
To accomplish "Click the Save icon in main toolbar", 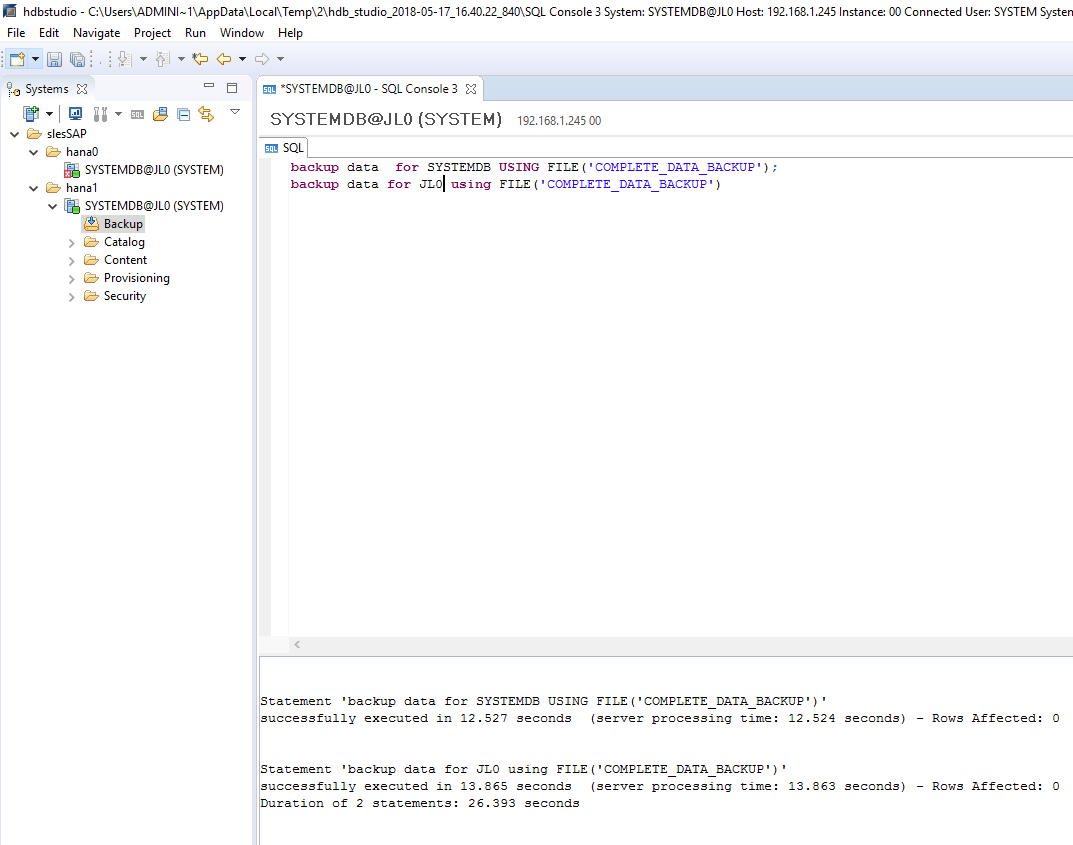I will tap(55, 60).
